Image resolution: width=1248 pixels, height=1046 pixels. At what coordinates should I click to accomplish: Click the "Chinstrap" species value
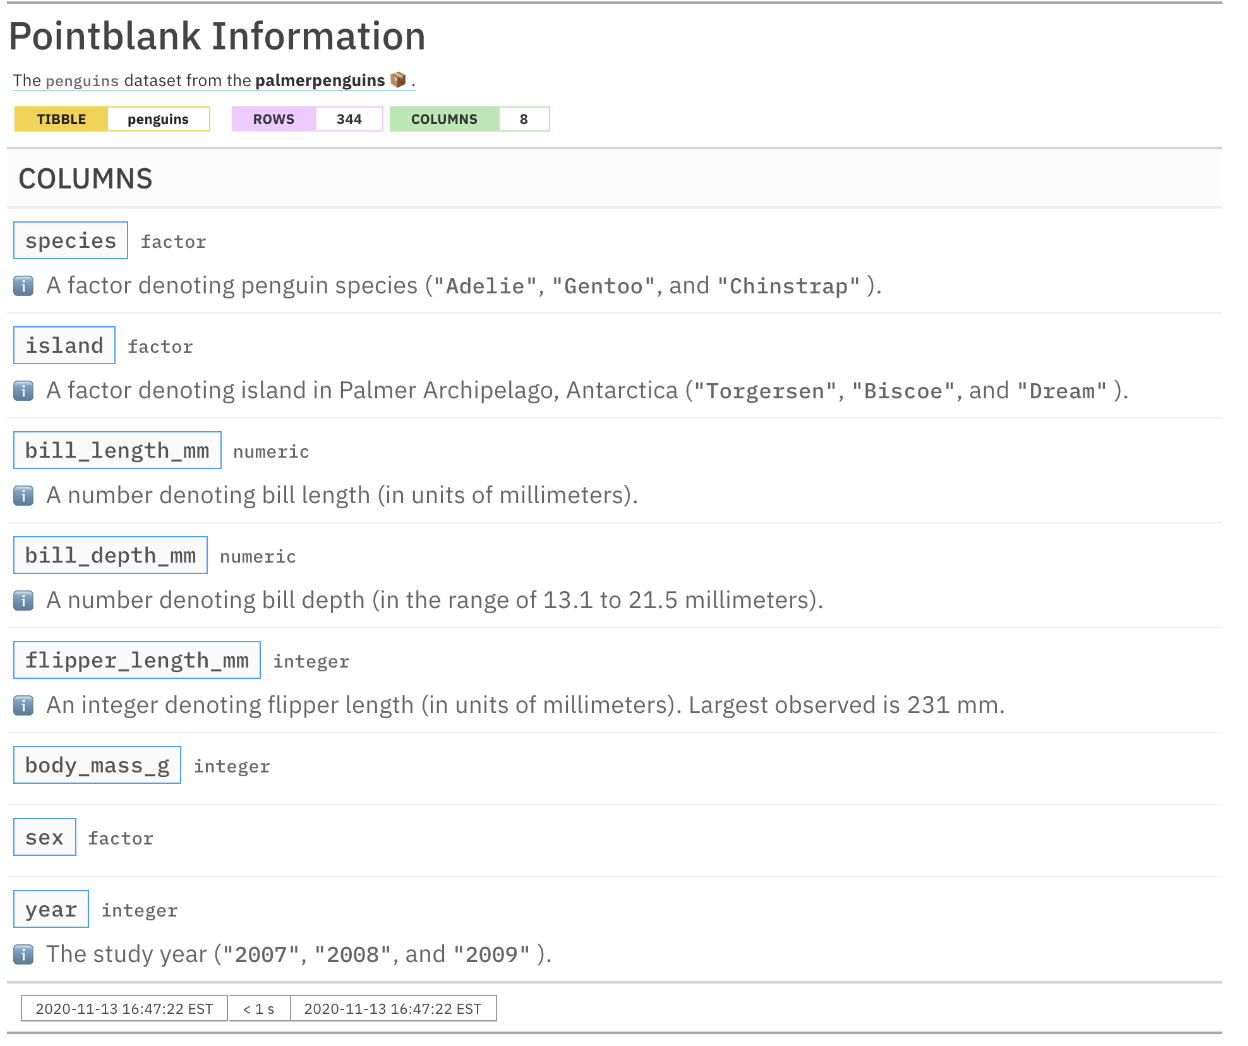tap(789, 286)
